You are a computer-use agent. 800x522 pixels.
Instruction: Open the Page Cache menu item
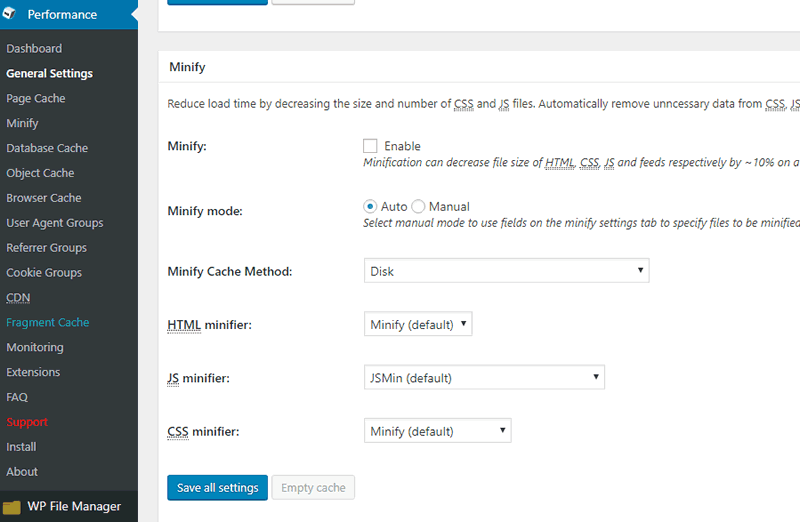(36, 98)
